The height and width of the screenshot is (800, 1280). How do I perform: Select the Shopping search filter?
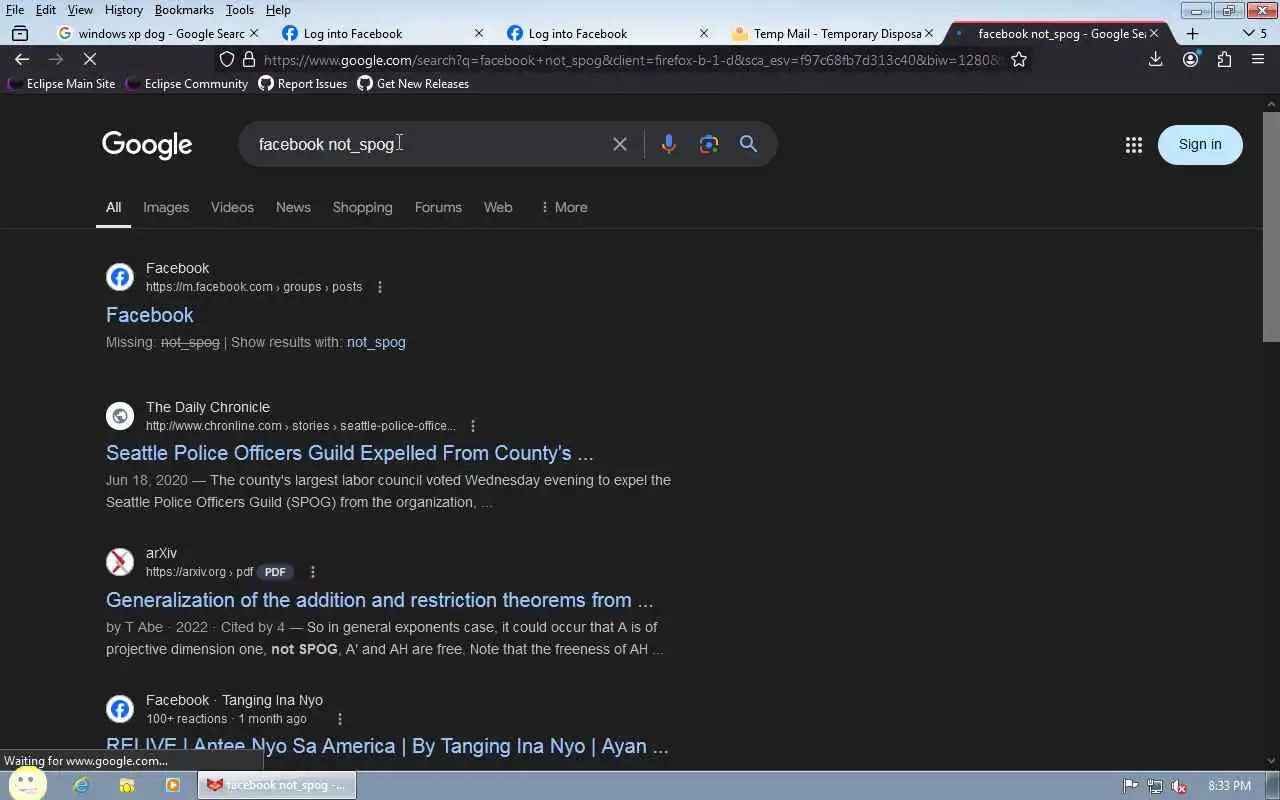tap(362, 207)
